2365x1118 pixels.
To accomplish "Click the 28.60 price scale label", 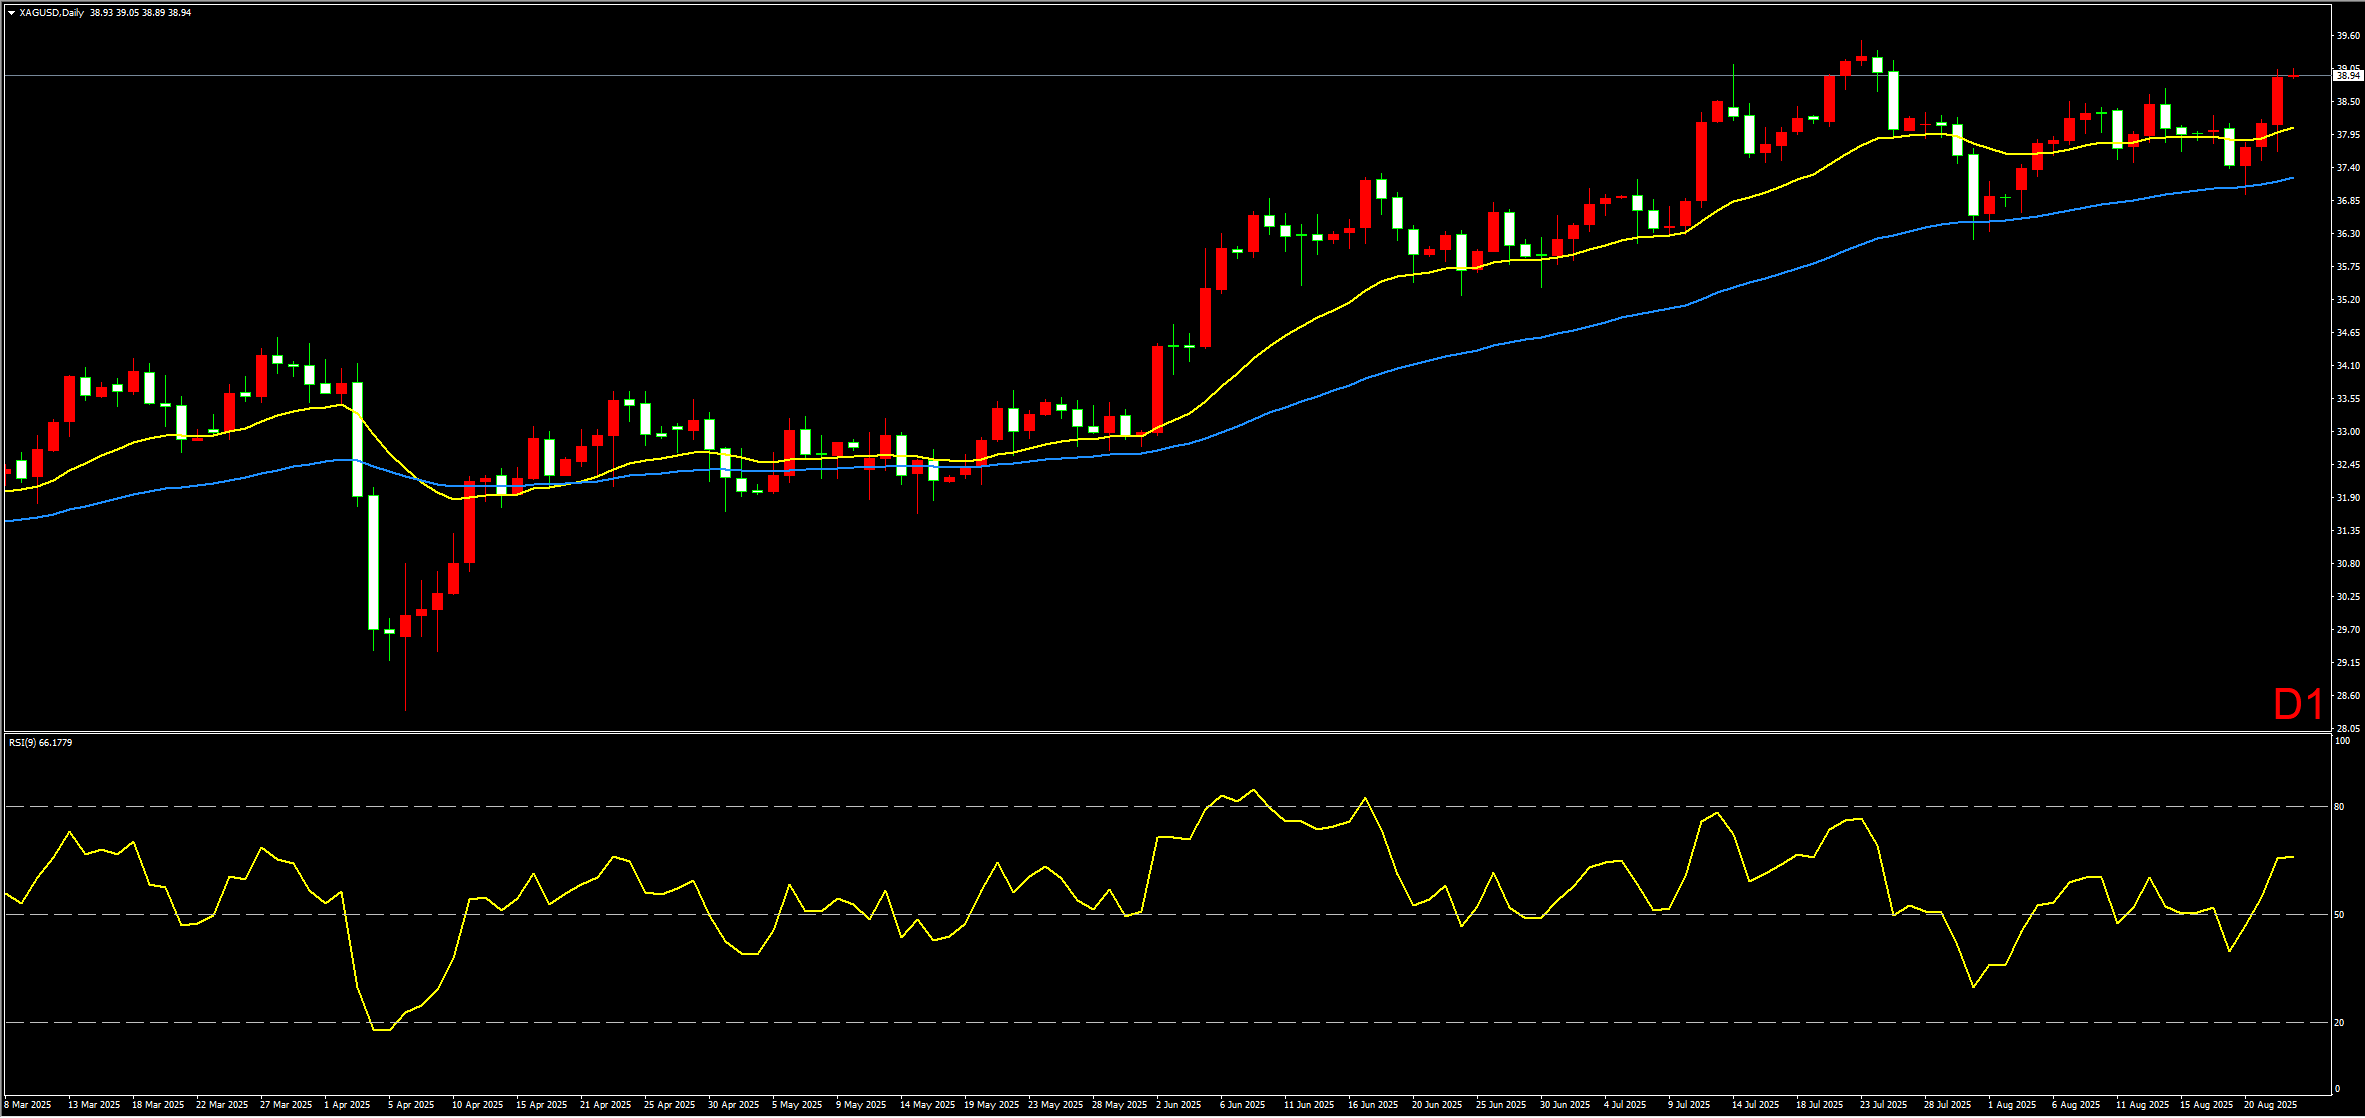I will [x=2347, y=696].
